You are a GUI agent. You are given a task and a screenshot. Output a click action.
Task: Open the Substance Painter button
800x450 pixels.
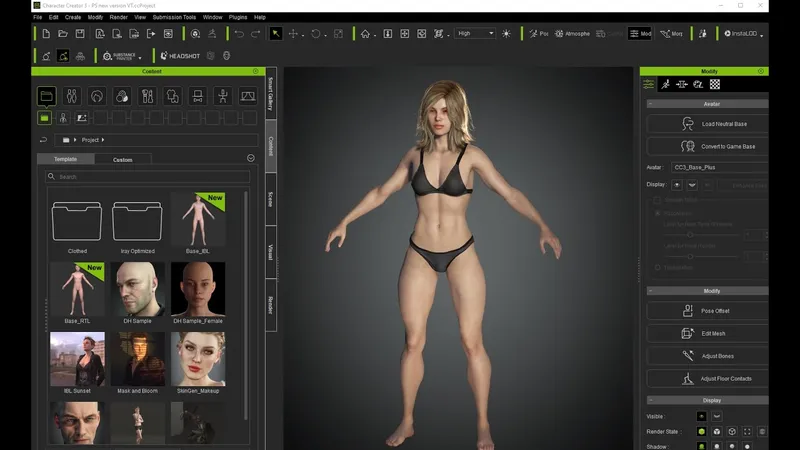[119, 56]
